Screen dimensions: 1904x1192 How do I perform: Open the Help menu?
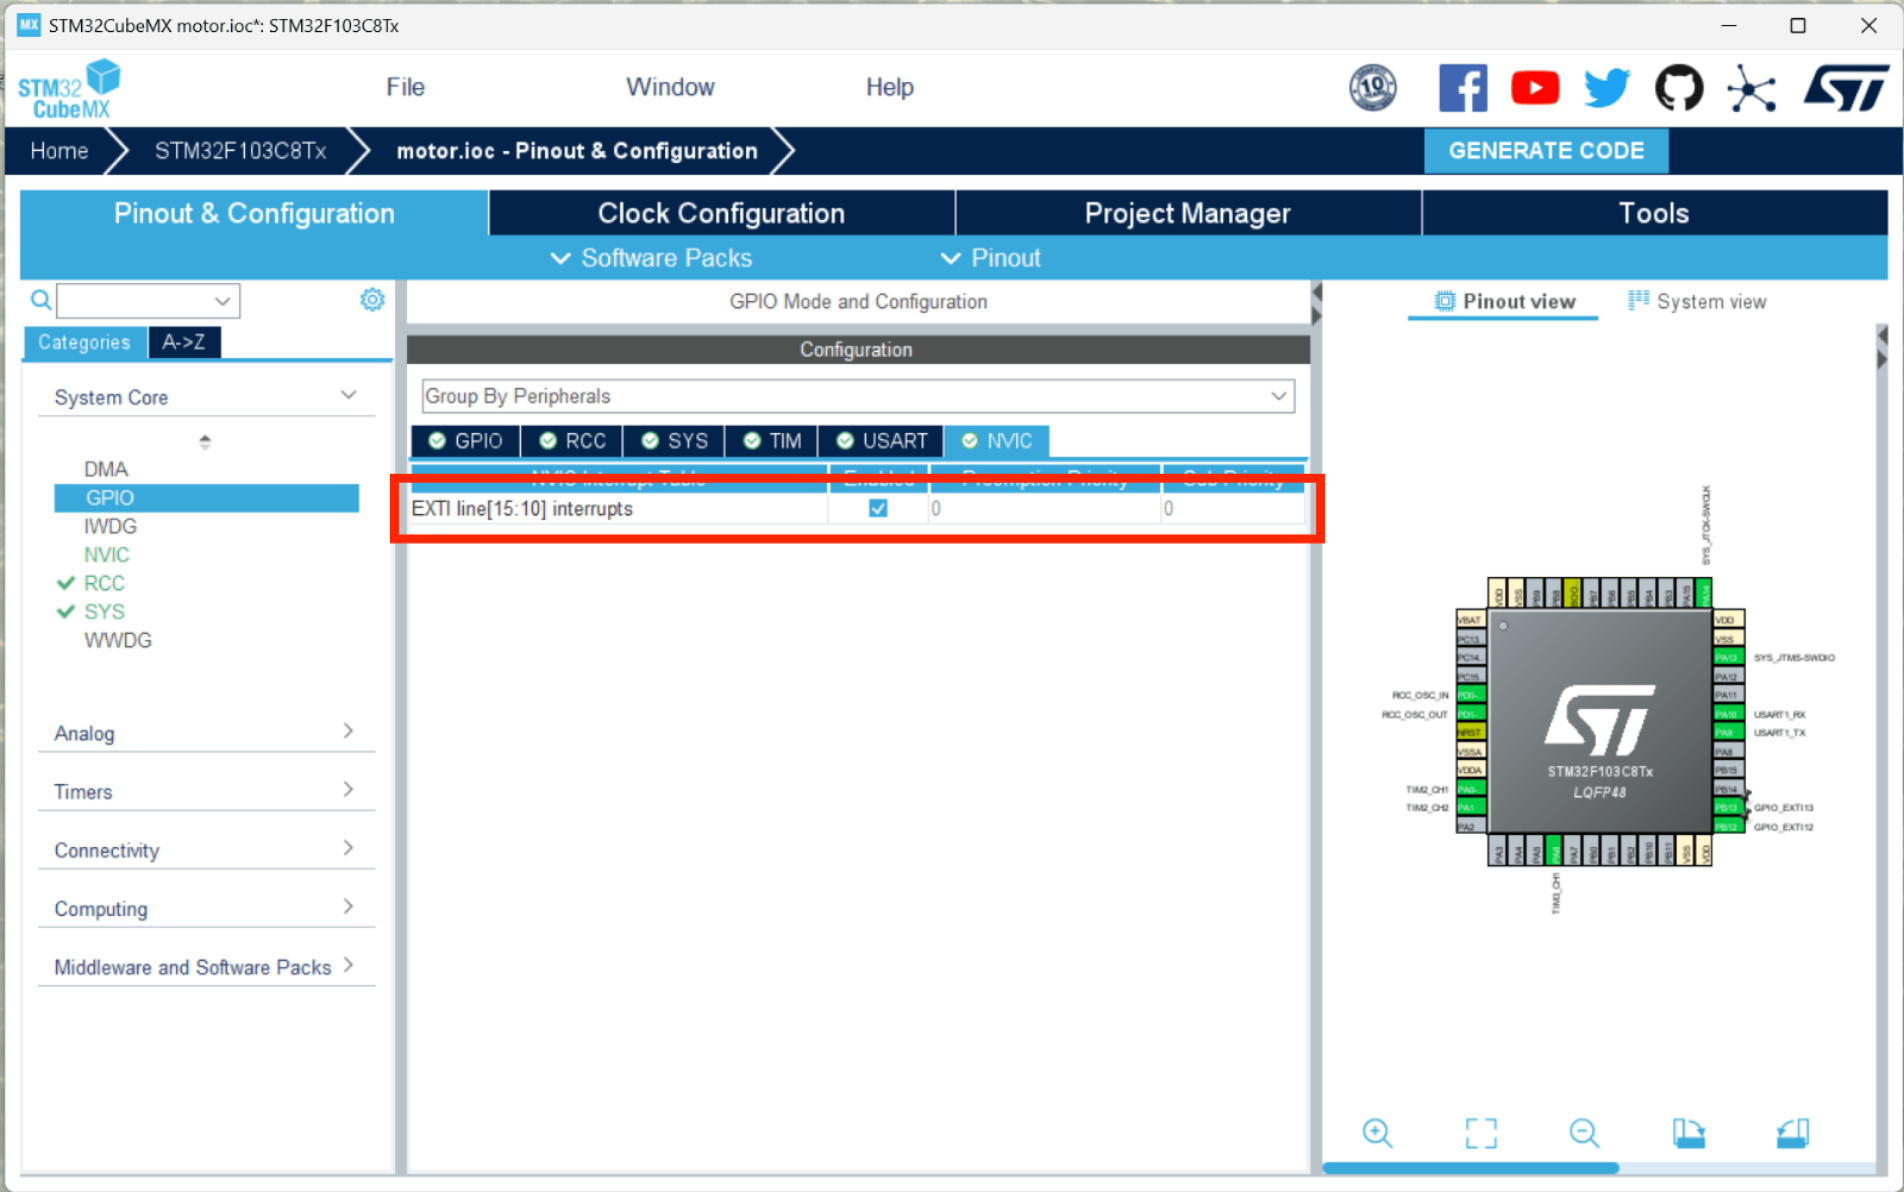point(889,87)
